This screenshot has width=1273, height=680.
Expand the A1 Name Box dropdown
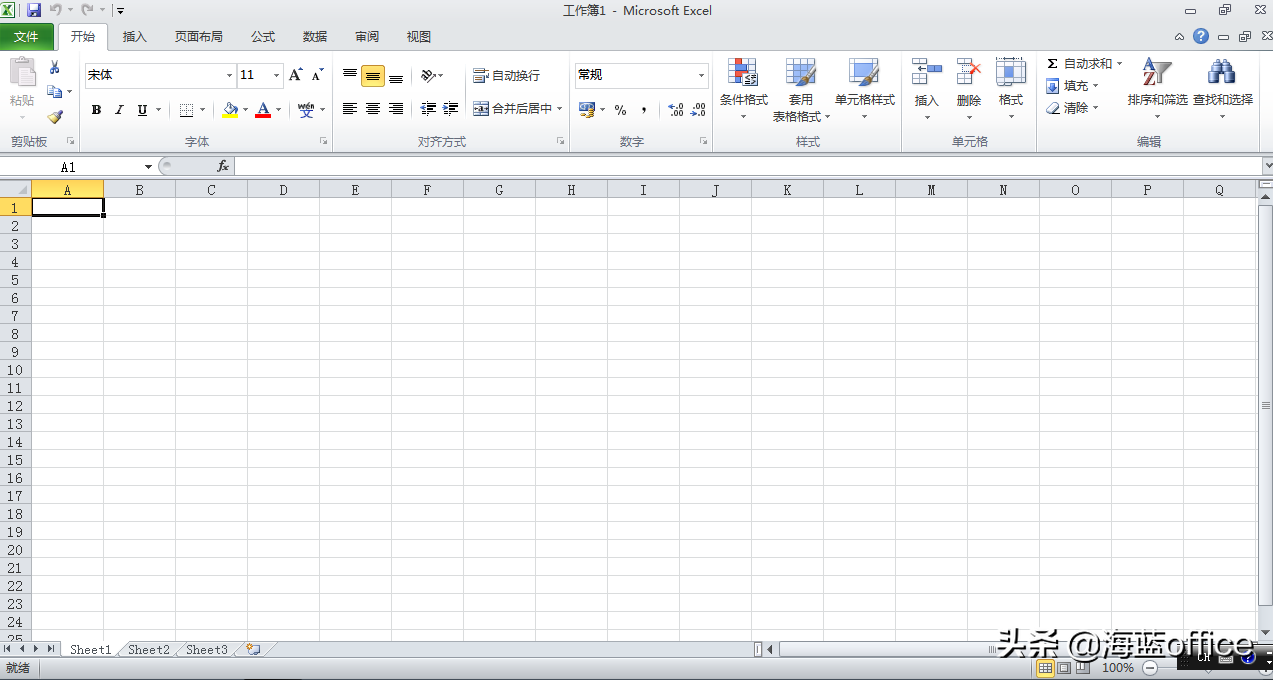pos(148,167)
